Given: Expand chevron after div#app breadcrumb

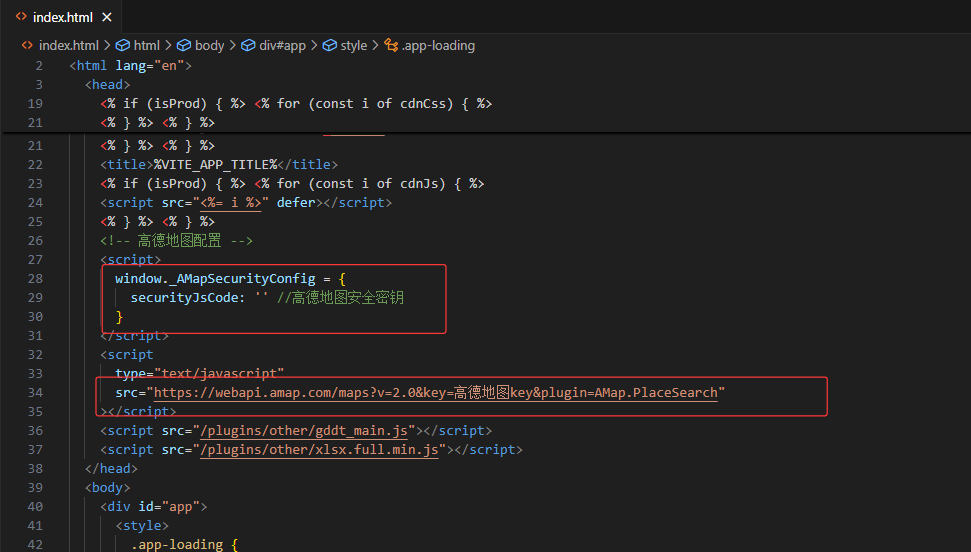Looking at the screenshot, I should point(314,45).
